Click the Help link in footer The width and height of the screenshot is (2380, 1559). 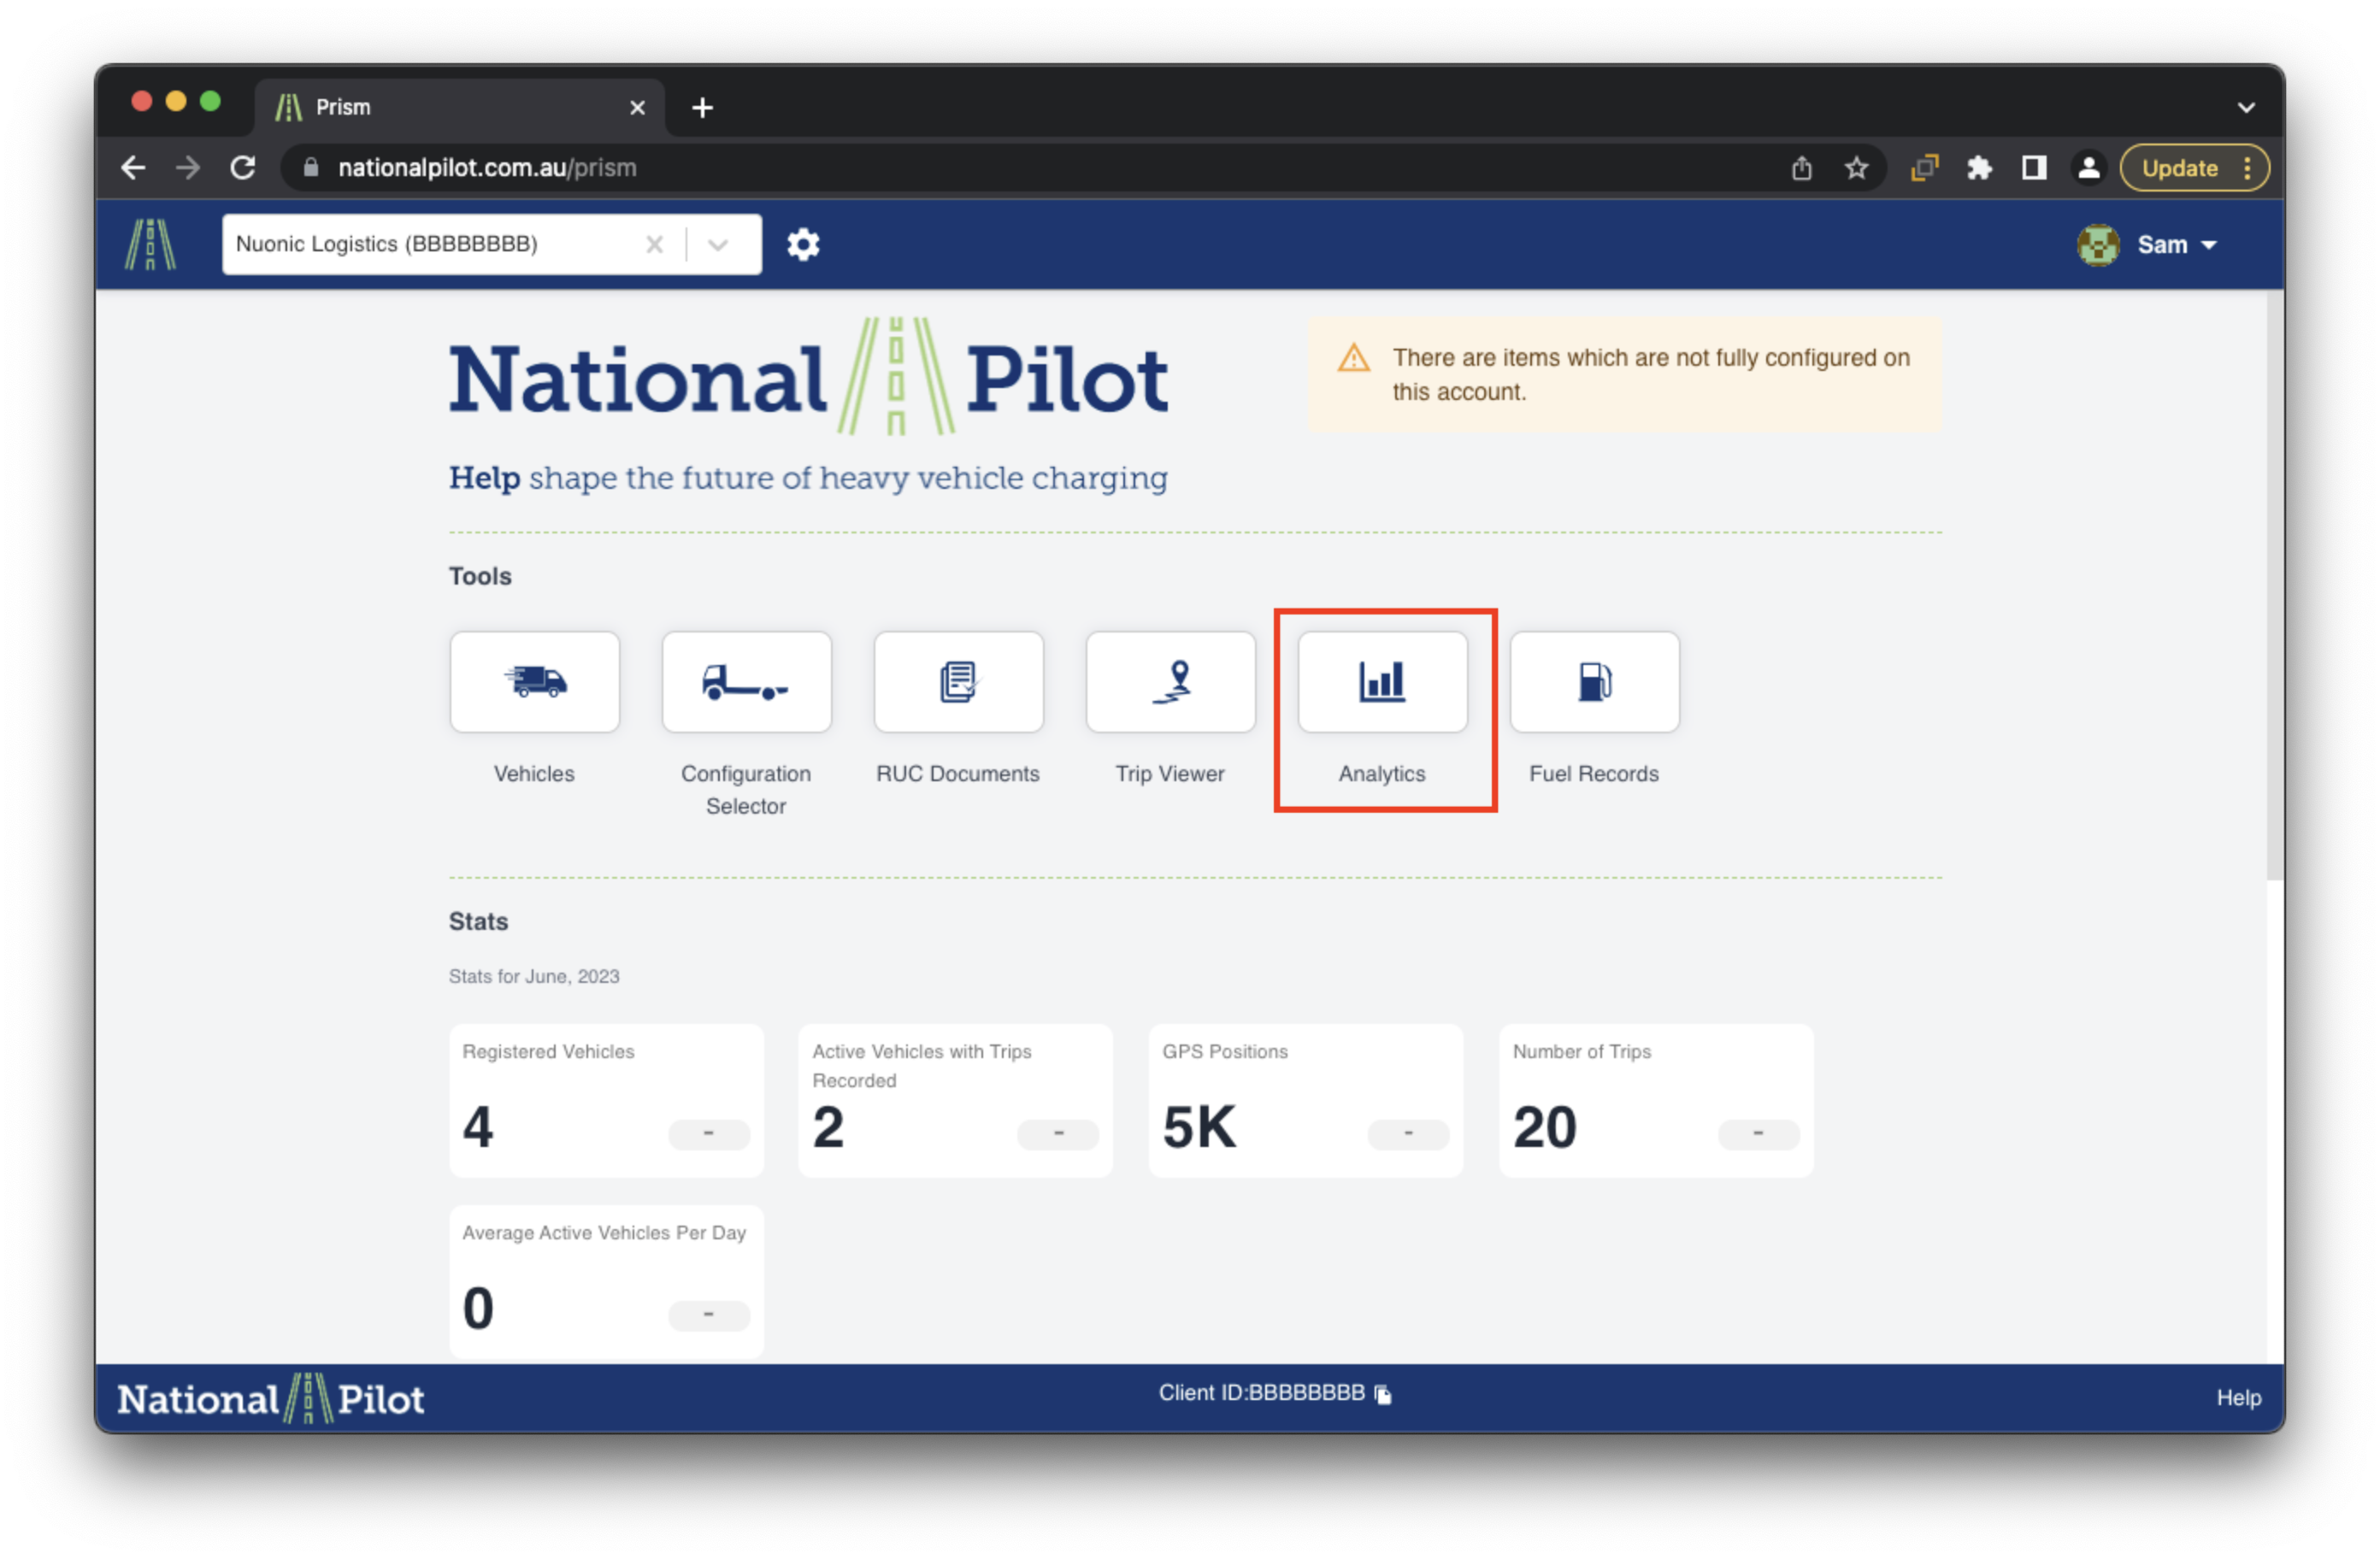point(2238,1397)
